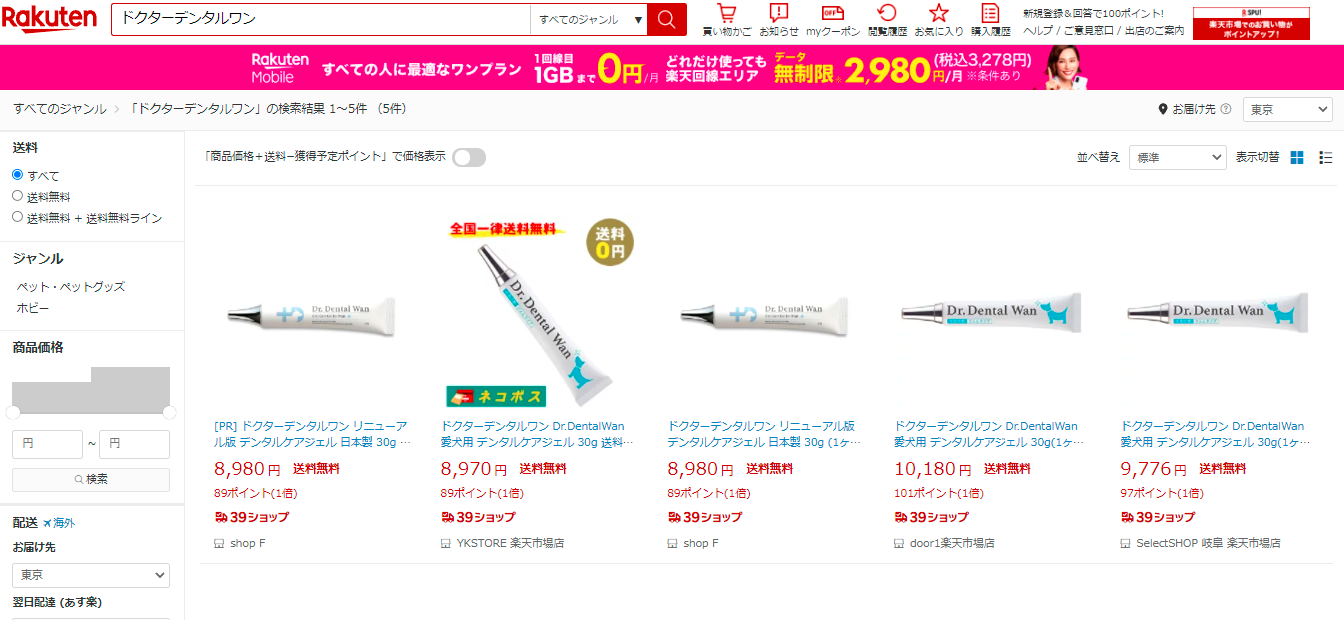Open the myクーポン coupon icon
1344x620 pixels.
[x=833, y=14]
